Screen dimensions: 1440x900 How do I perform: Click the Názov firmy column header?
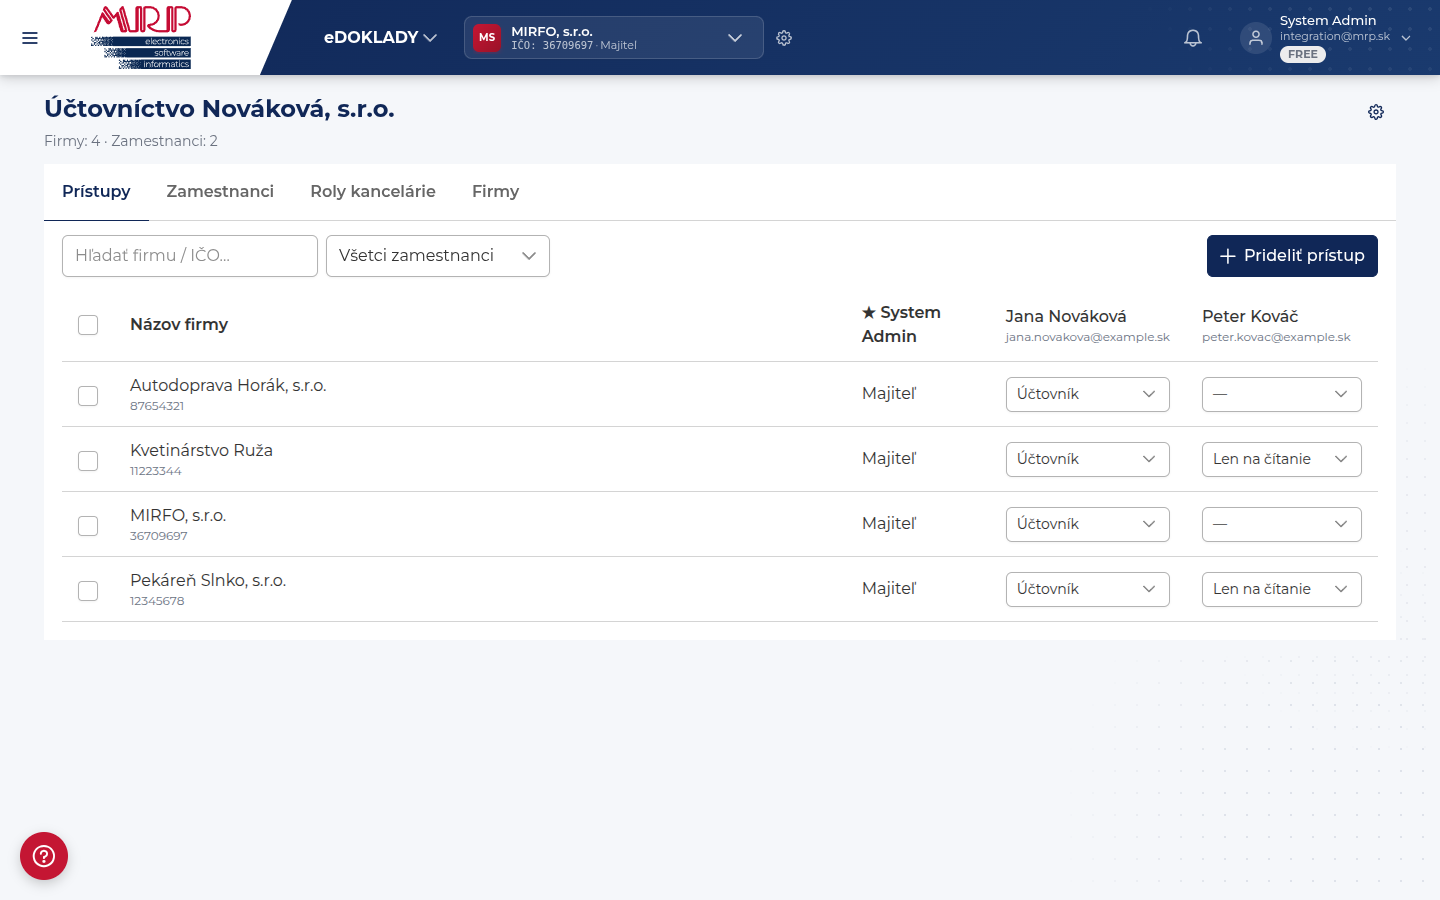point(179,324)
